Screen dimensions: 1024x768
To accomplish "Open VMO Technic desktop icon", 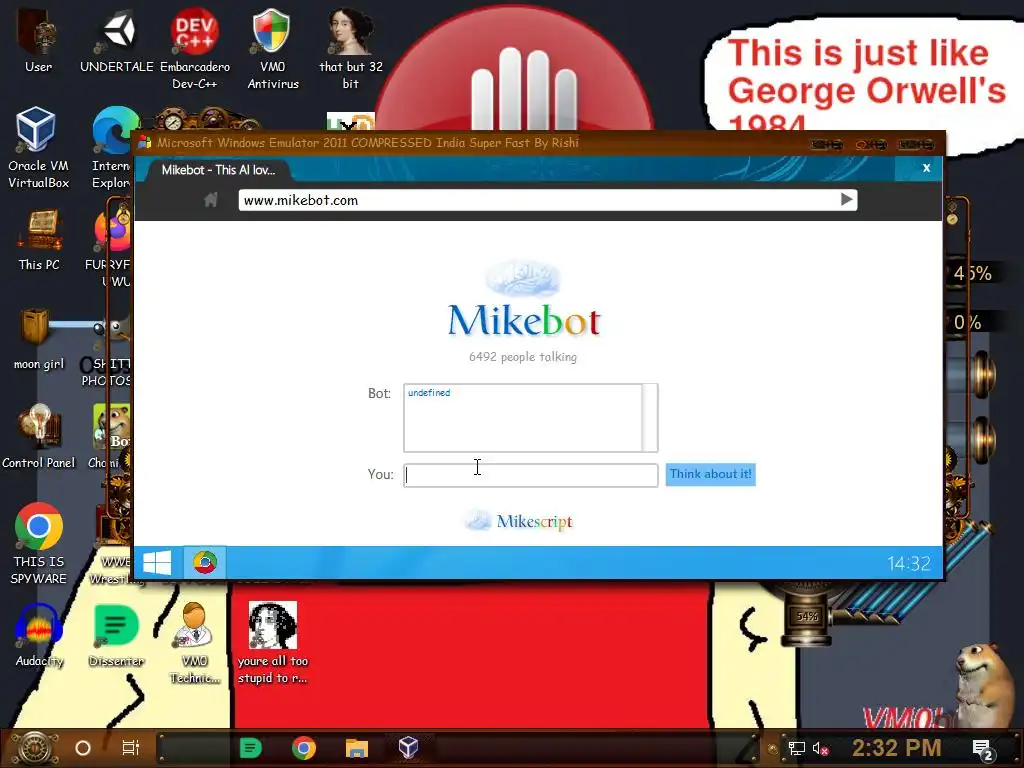I will coord(195,643).
